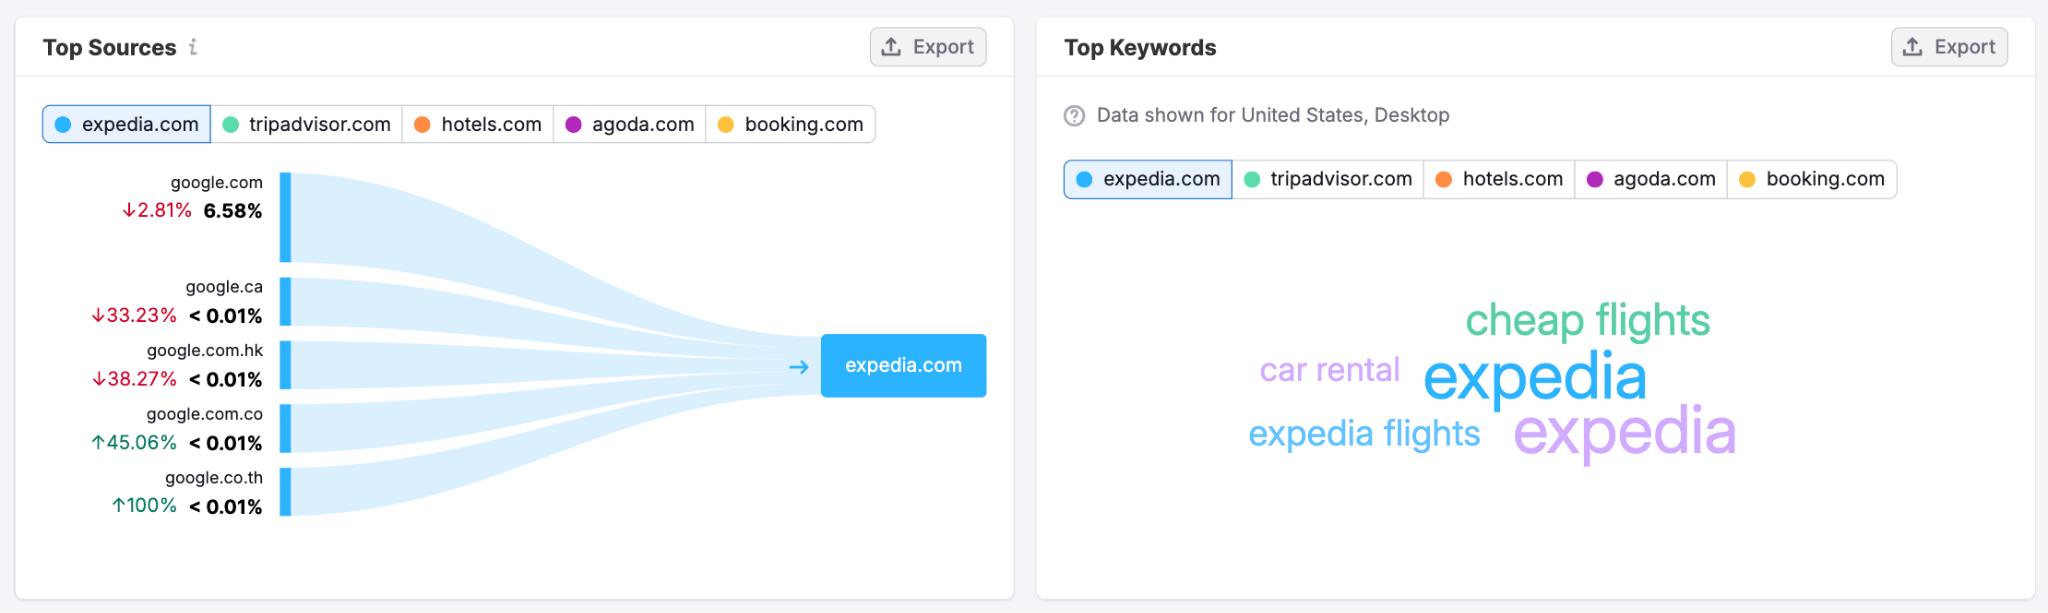Click the purple agoda.com color dot in Top Sources
The image size is (2048, 613).
(x=574, y=124)
